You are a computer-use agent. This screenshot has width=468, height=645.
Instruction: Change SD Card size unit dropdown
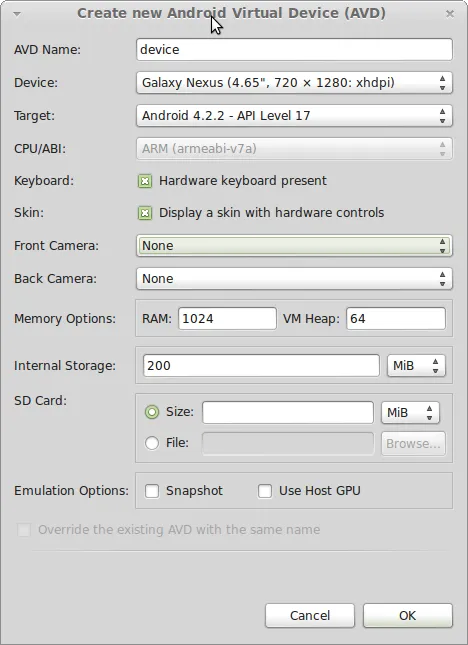point(410,413)
